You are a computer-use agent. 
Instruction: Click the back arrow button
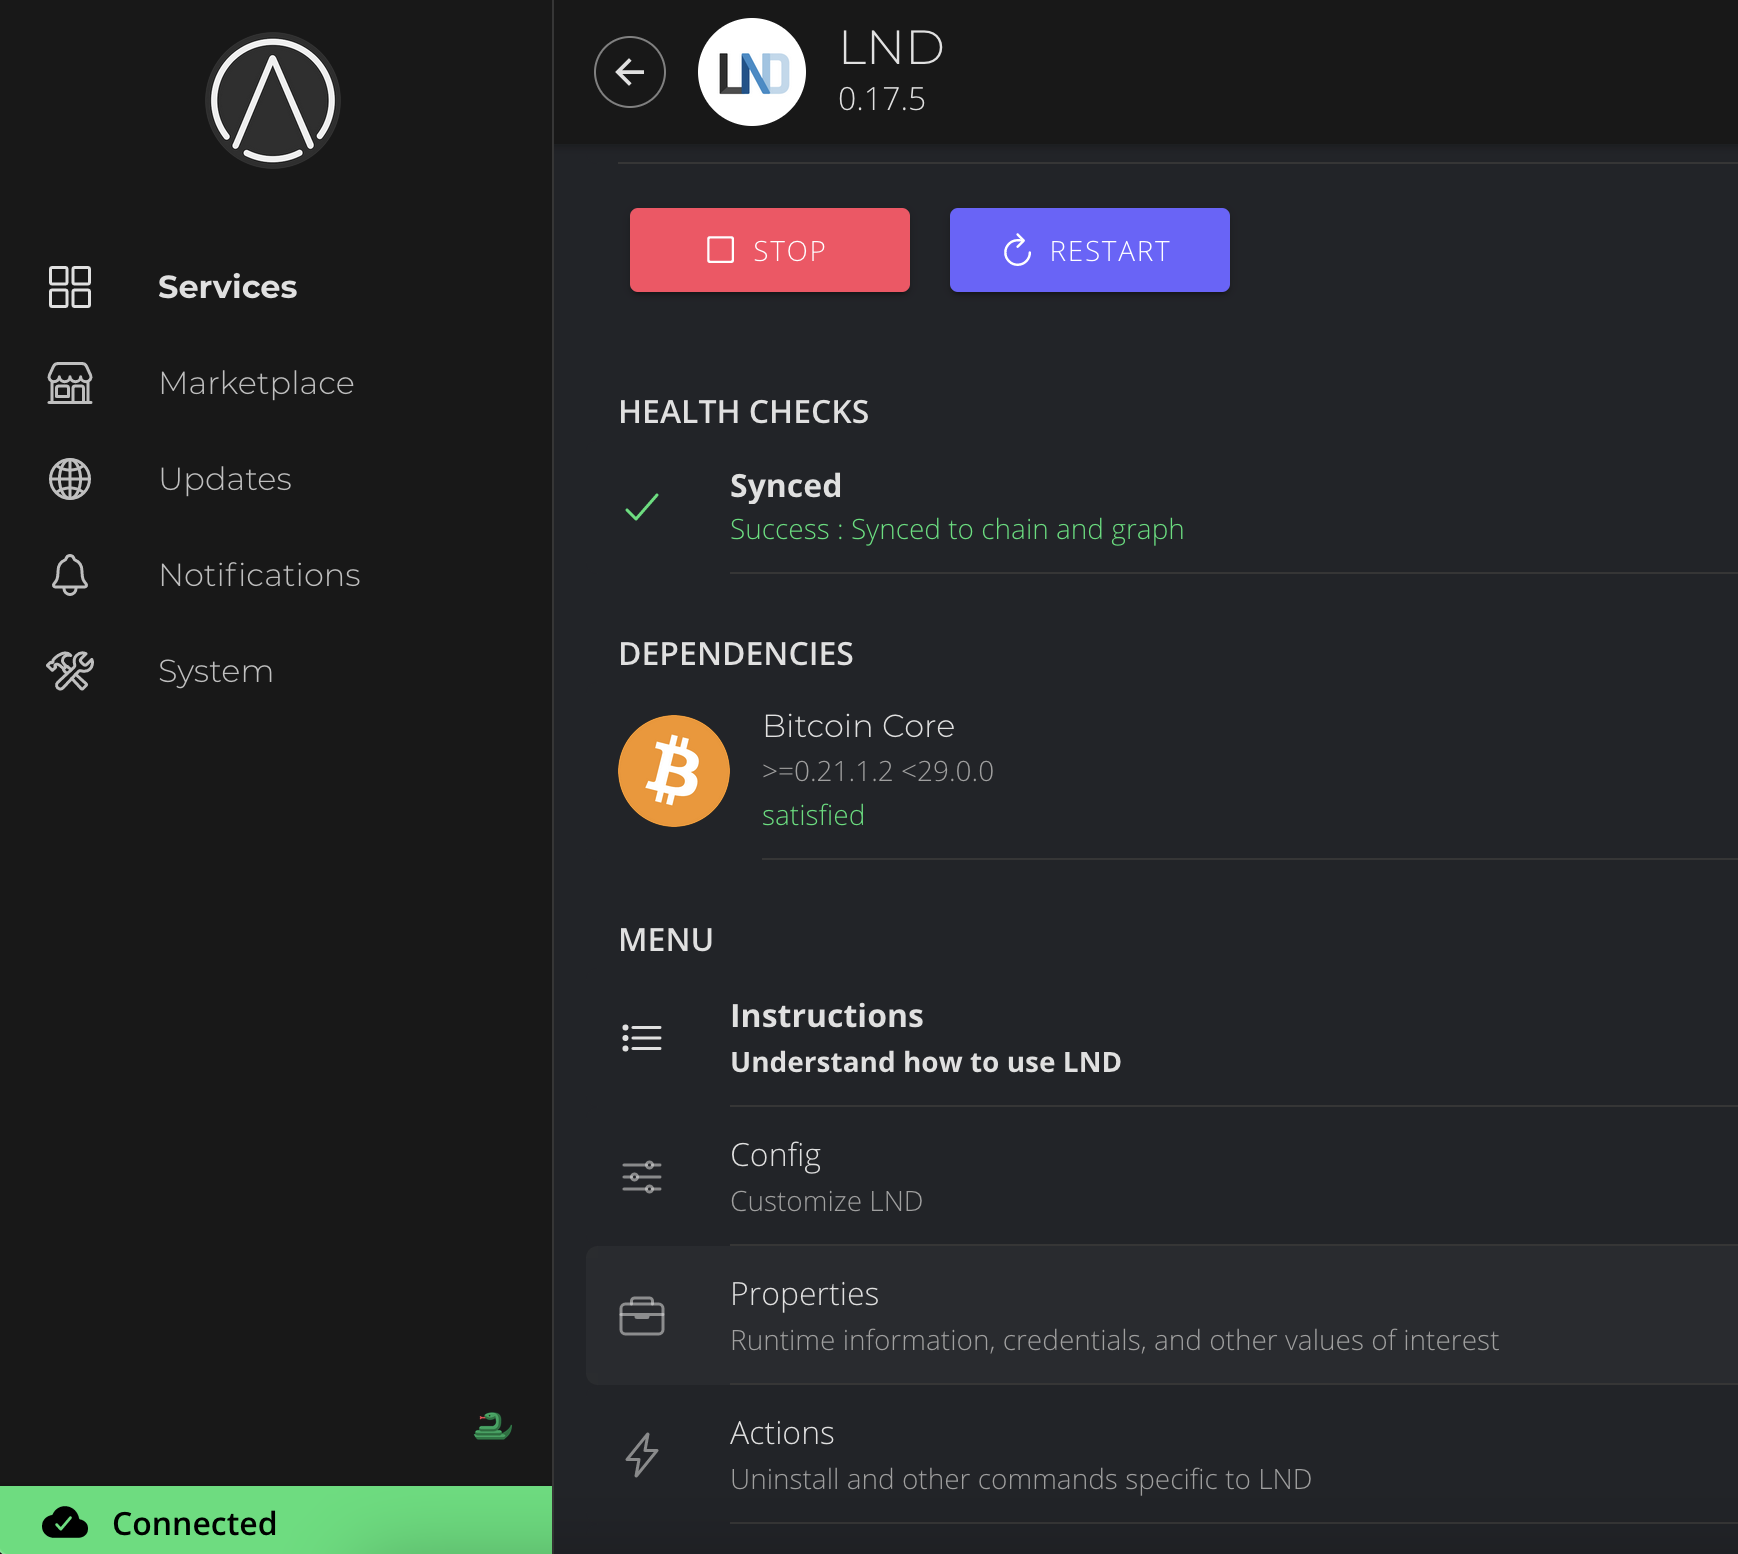tap(630, 72)
